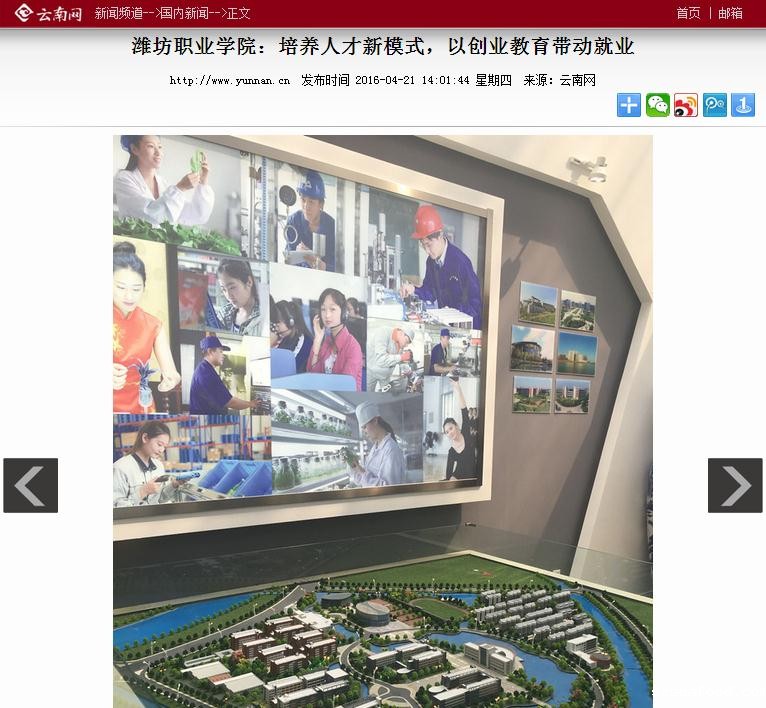This screenshot has width=766, height=708.
Task: Click the 来源：云南网 source text
Action: 559,80
